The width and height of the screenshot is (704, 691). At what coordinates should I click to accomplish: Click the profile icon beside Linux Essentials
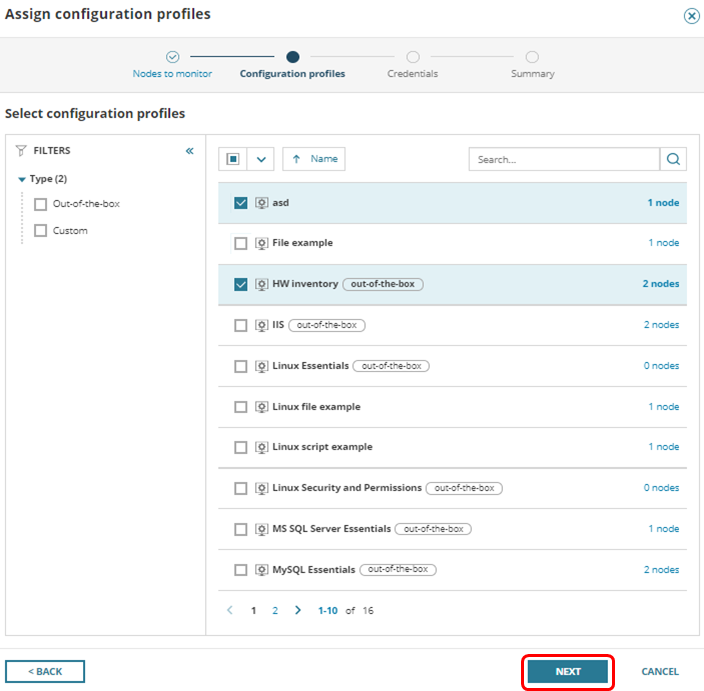(261, 366)
